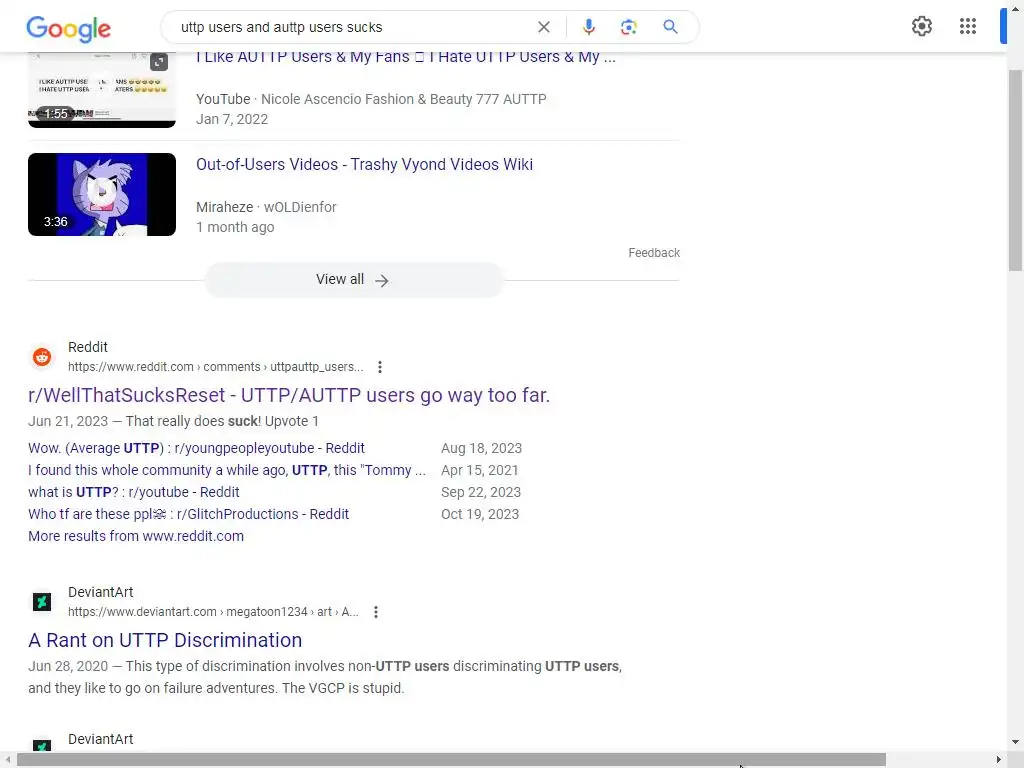The height and width of the screenshot is (768, 1024).
Task: Click the deviantart.com megatoon1234 URL text
Action: tap(213, 612)
